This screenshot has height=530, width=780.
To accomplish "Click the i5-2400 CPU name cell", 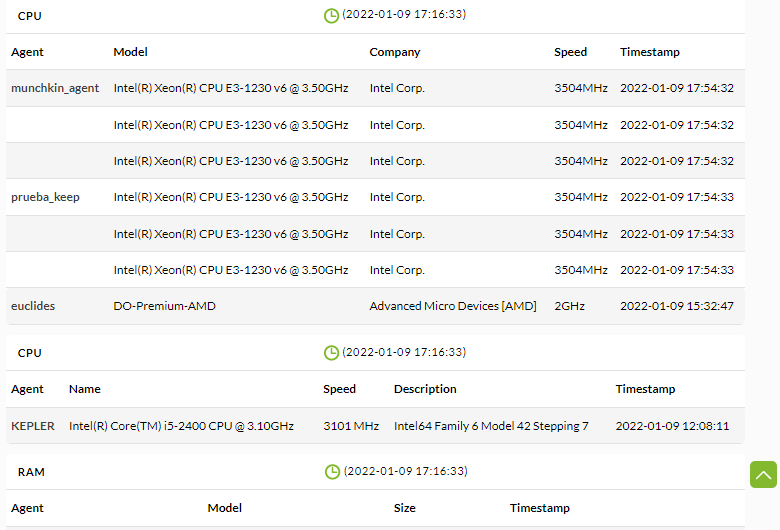I will pos(181,426).
